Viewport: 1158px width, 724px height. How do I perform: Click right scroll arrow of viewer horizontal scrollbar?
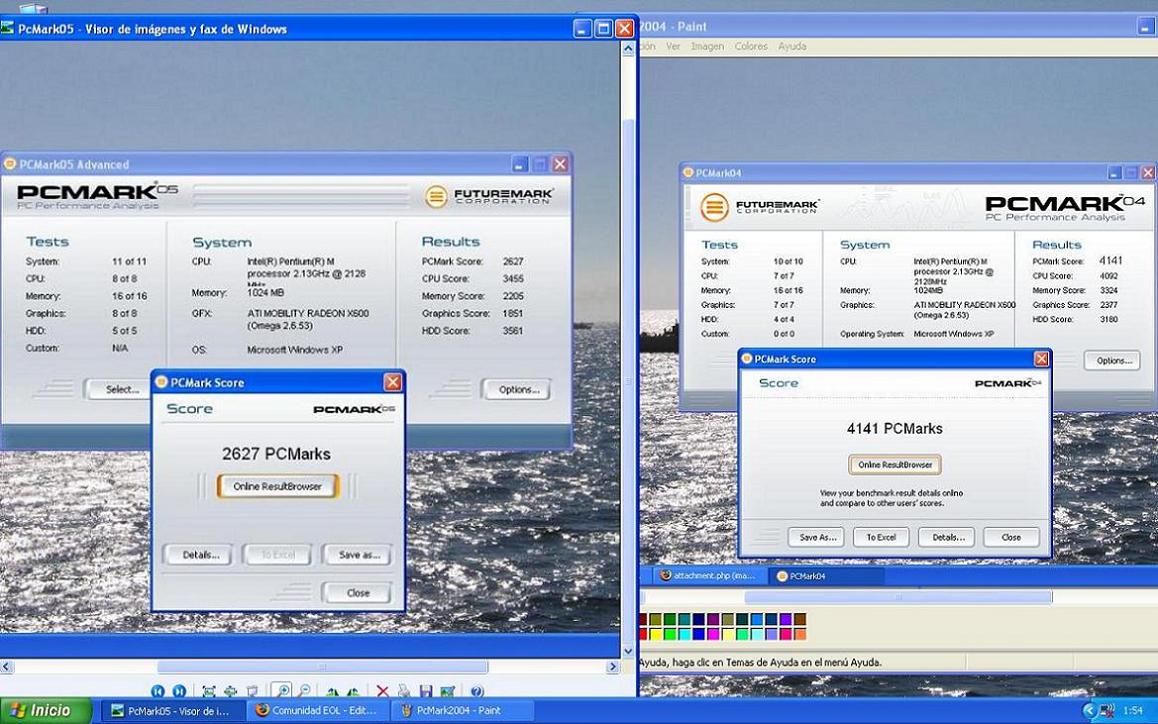(612, 667)
